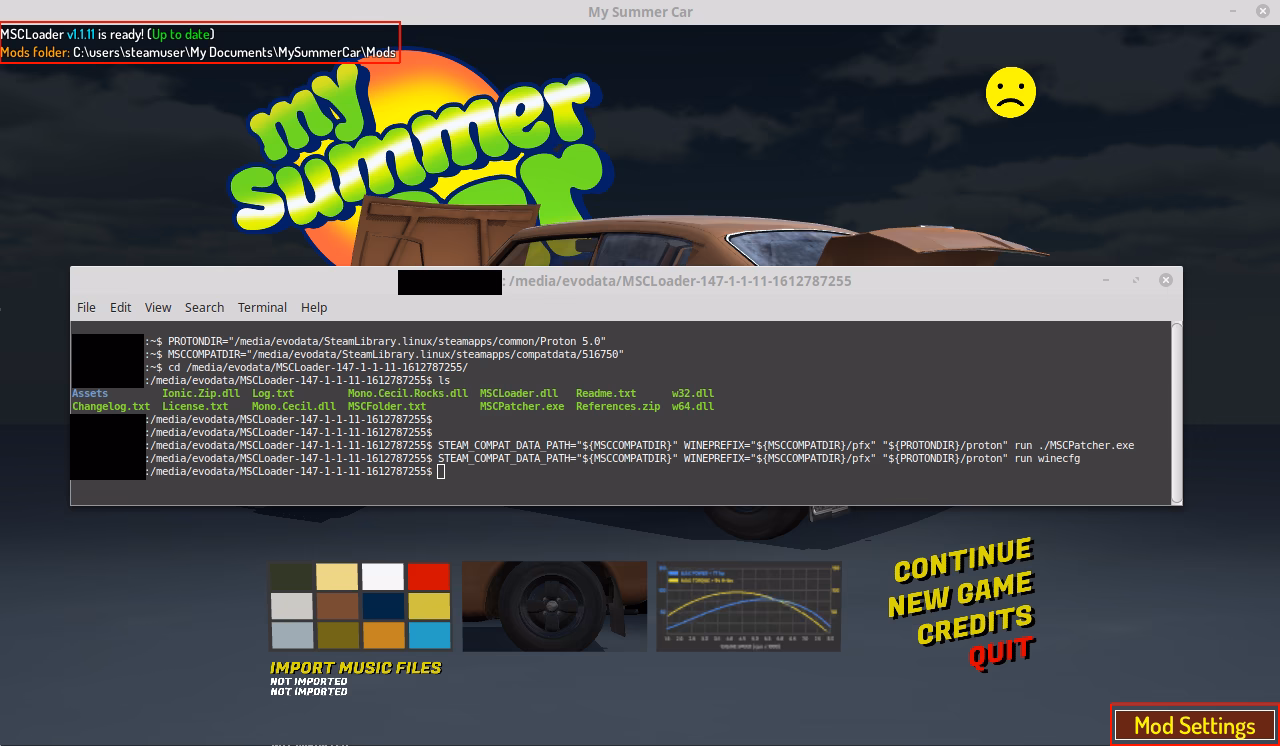Open the wheel close-up thumbnail
This screenshot has width=1280, height=746.
coord(554,606)
